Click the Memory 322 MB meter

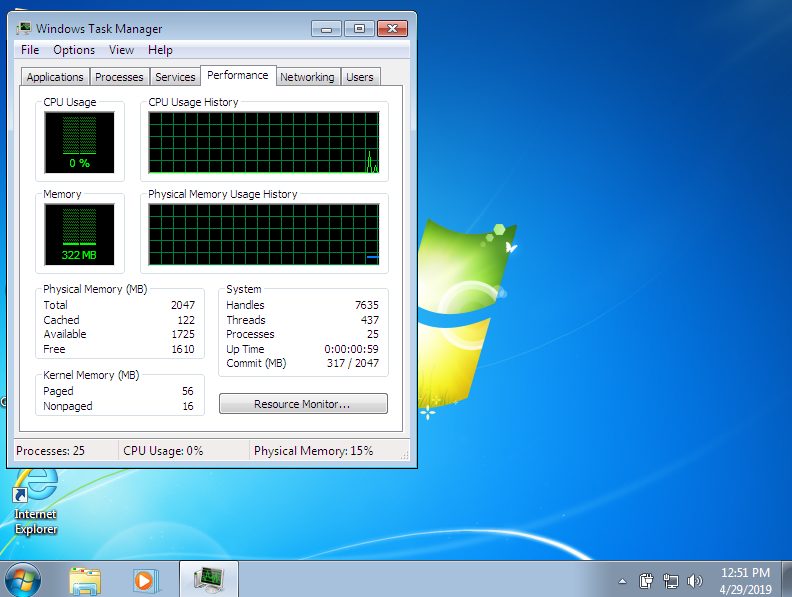[79, 234]
